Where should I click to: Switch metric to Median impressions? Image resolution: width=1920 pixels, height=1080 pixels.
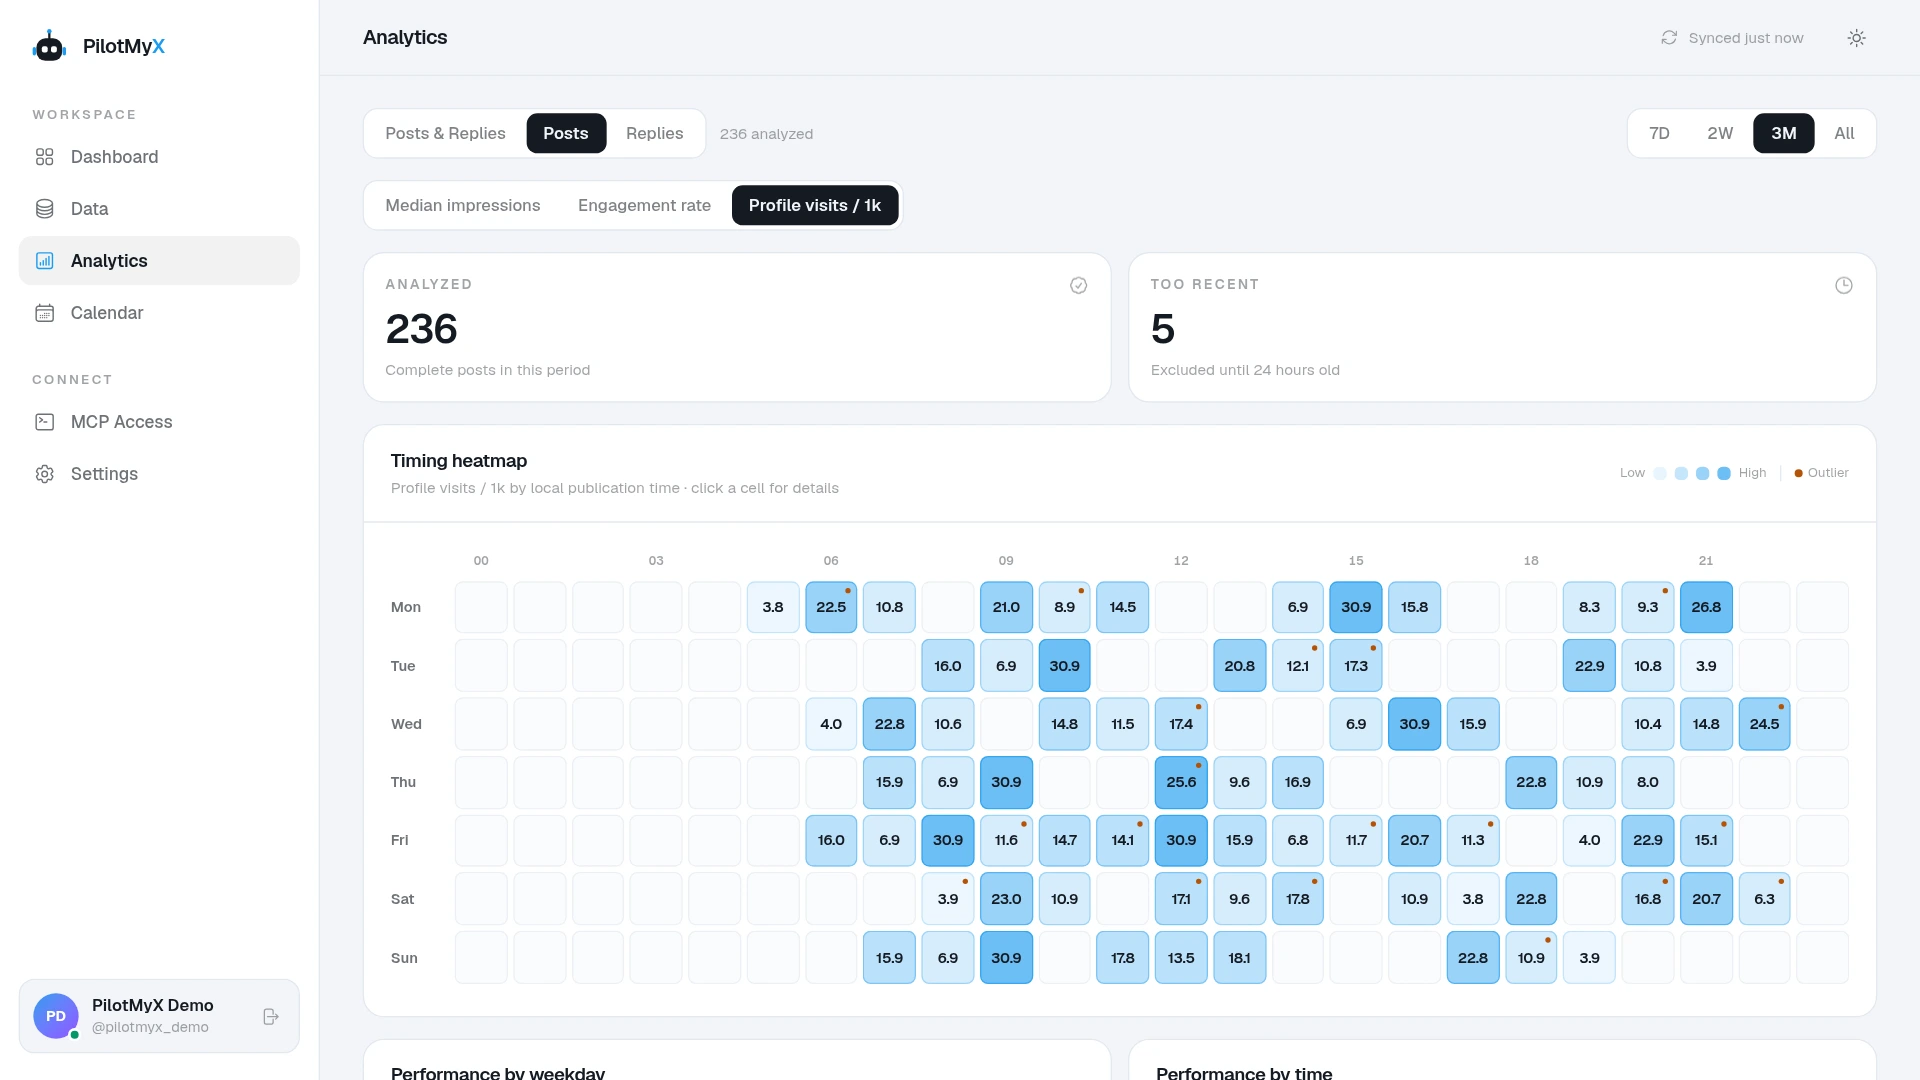(x=463, y=205)
